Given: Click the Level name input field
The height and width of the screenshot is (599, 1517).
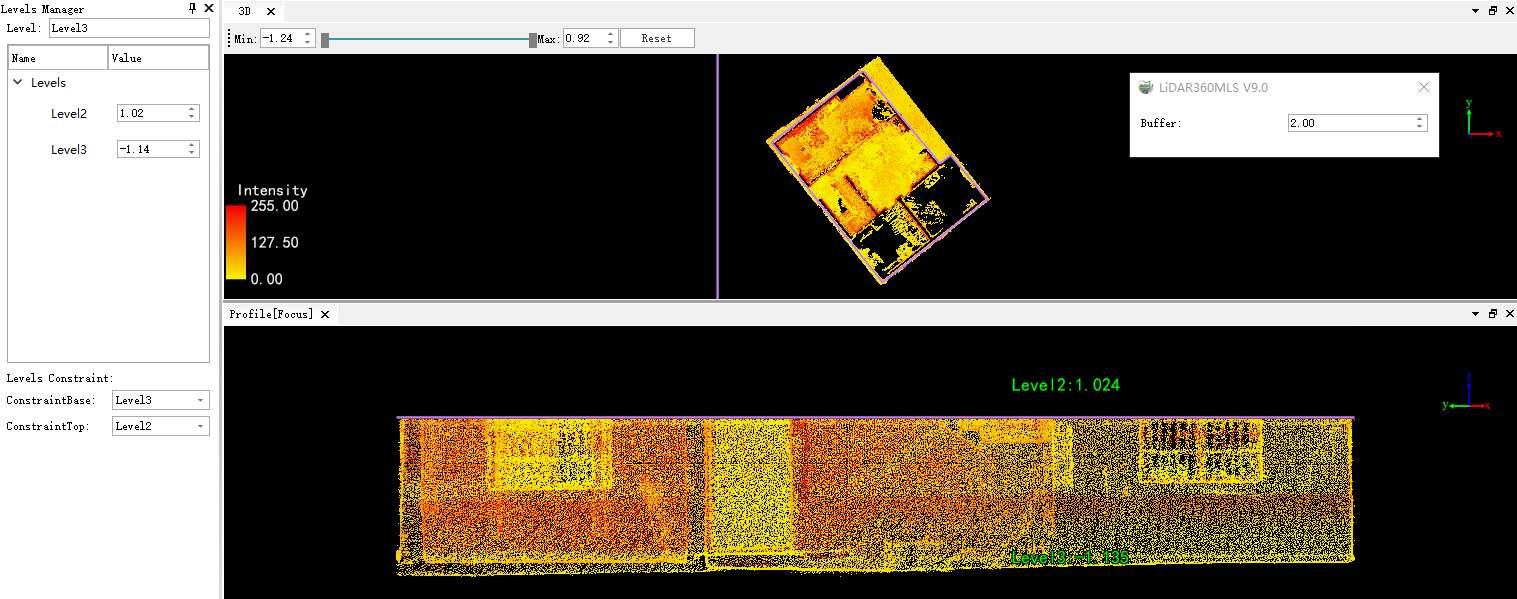Looking at the screenshot, I should [x=128, y=28].
